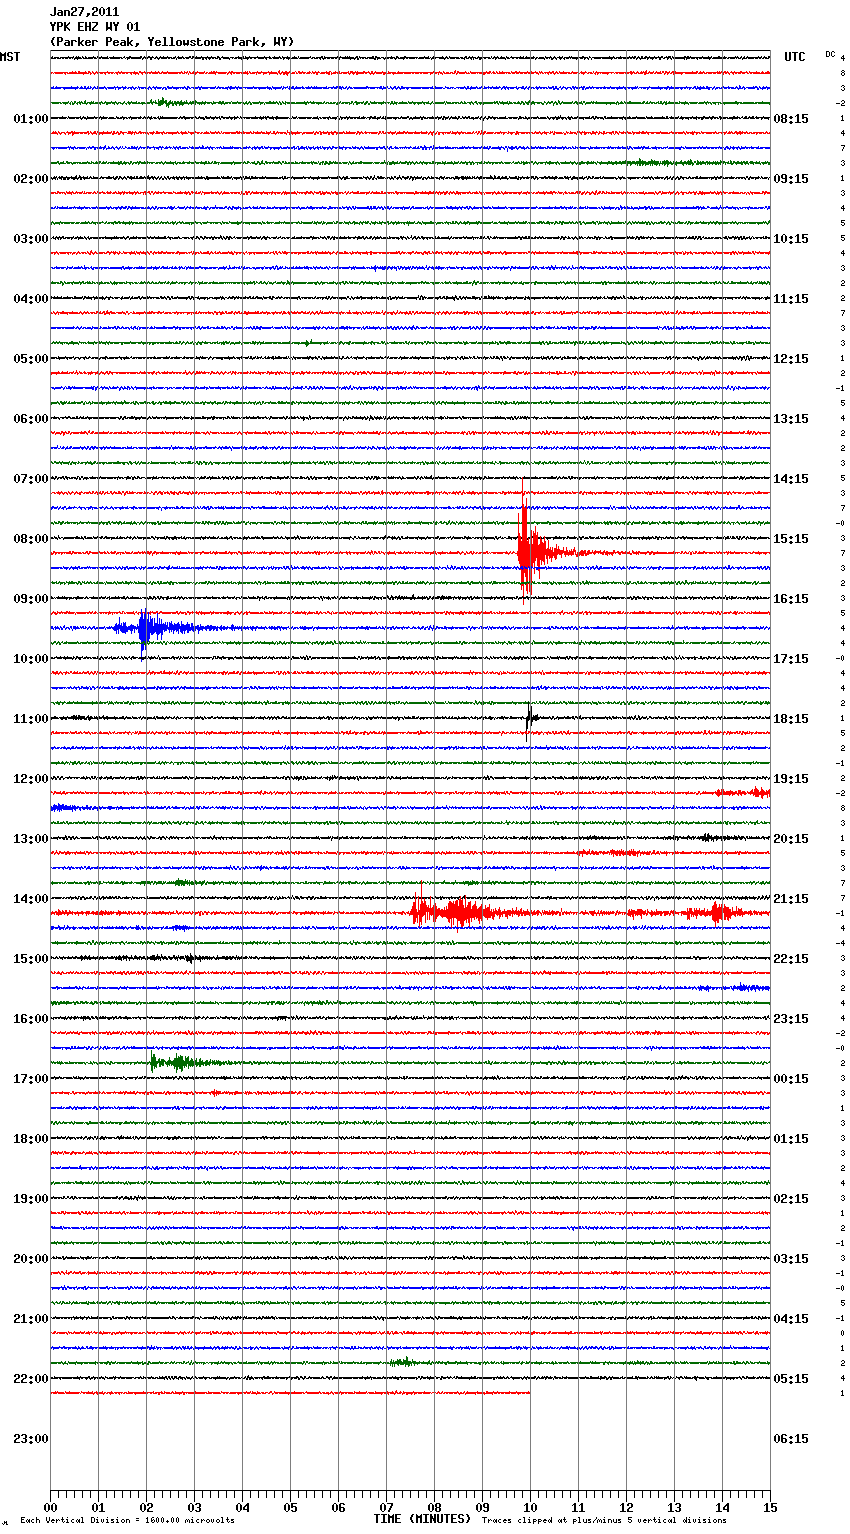
Task: Click the 05:15 UTC time label
Action: click(791, 1379)
